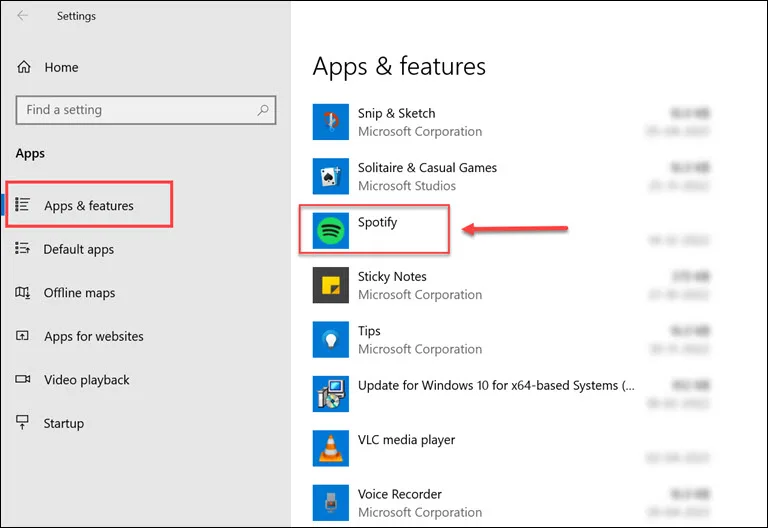Focus the Find a setting search box
This screenshot has width=768, height=528.
145,110
